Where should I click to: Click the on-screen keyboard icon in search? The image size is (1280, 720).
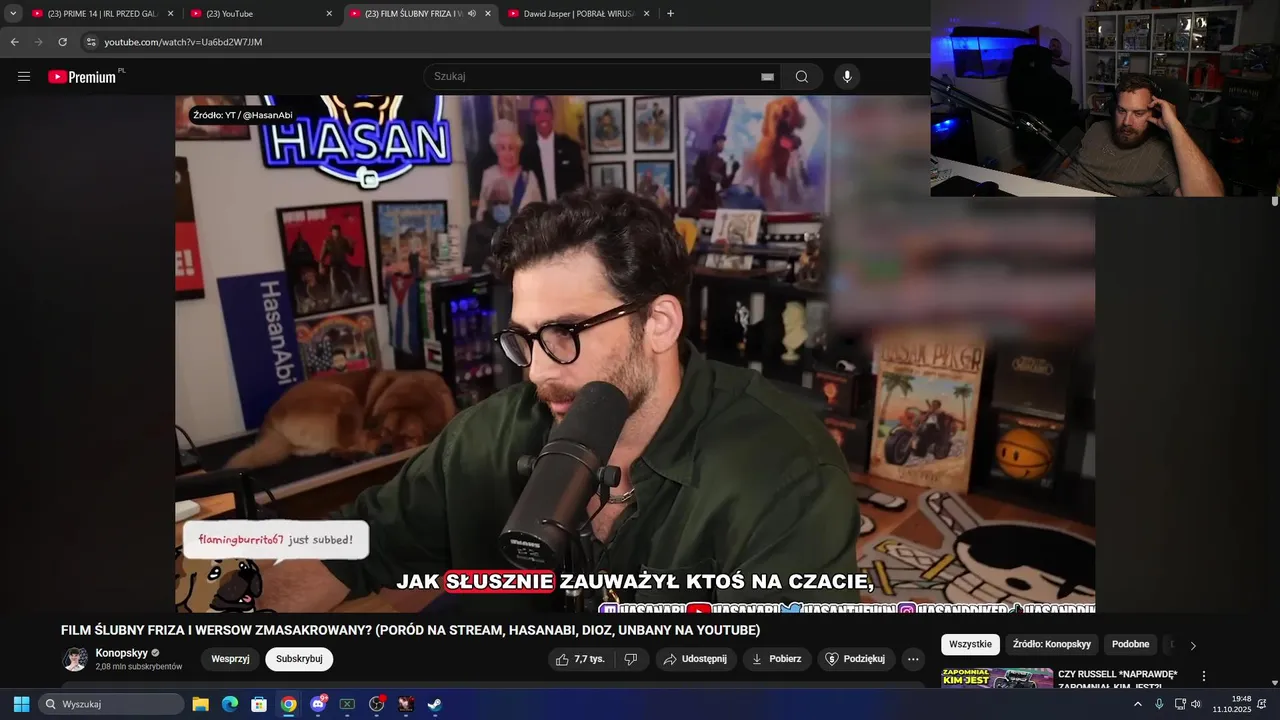pyautogui.click(x=767, y=77)
